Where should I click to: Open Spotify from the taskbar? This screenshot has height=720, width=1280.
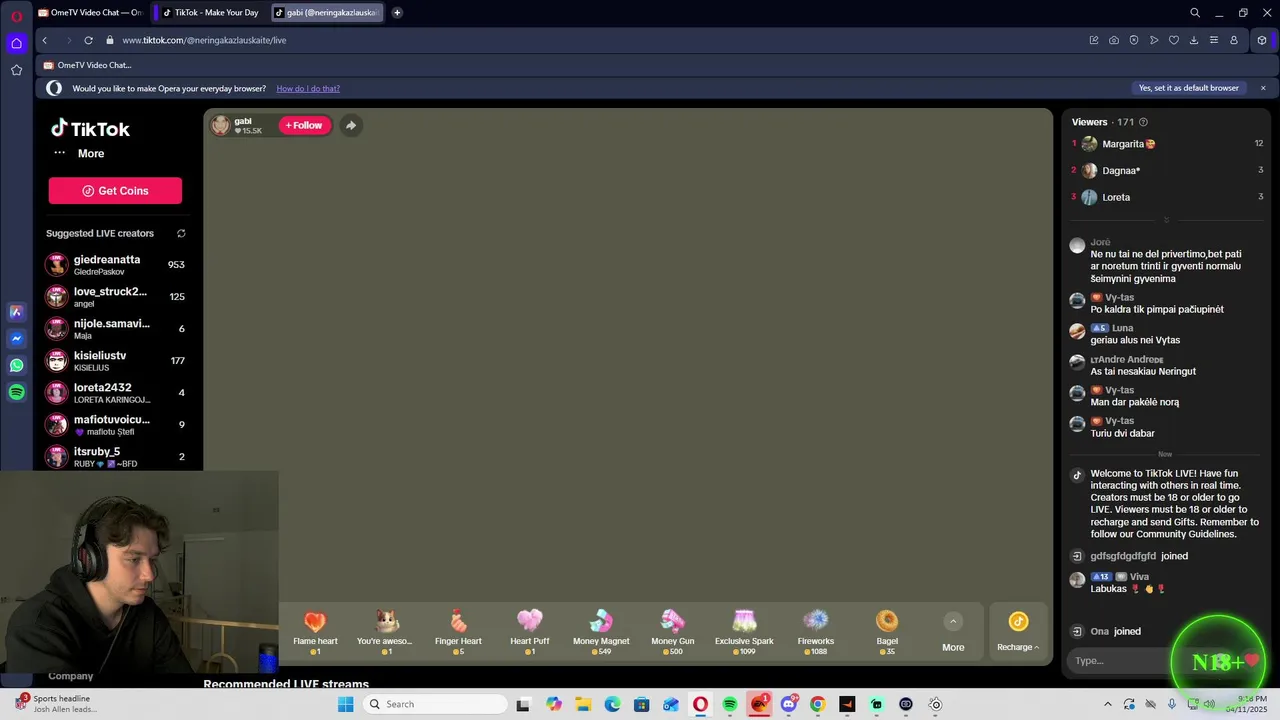pyautogui.click(x=730, y=704)
